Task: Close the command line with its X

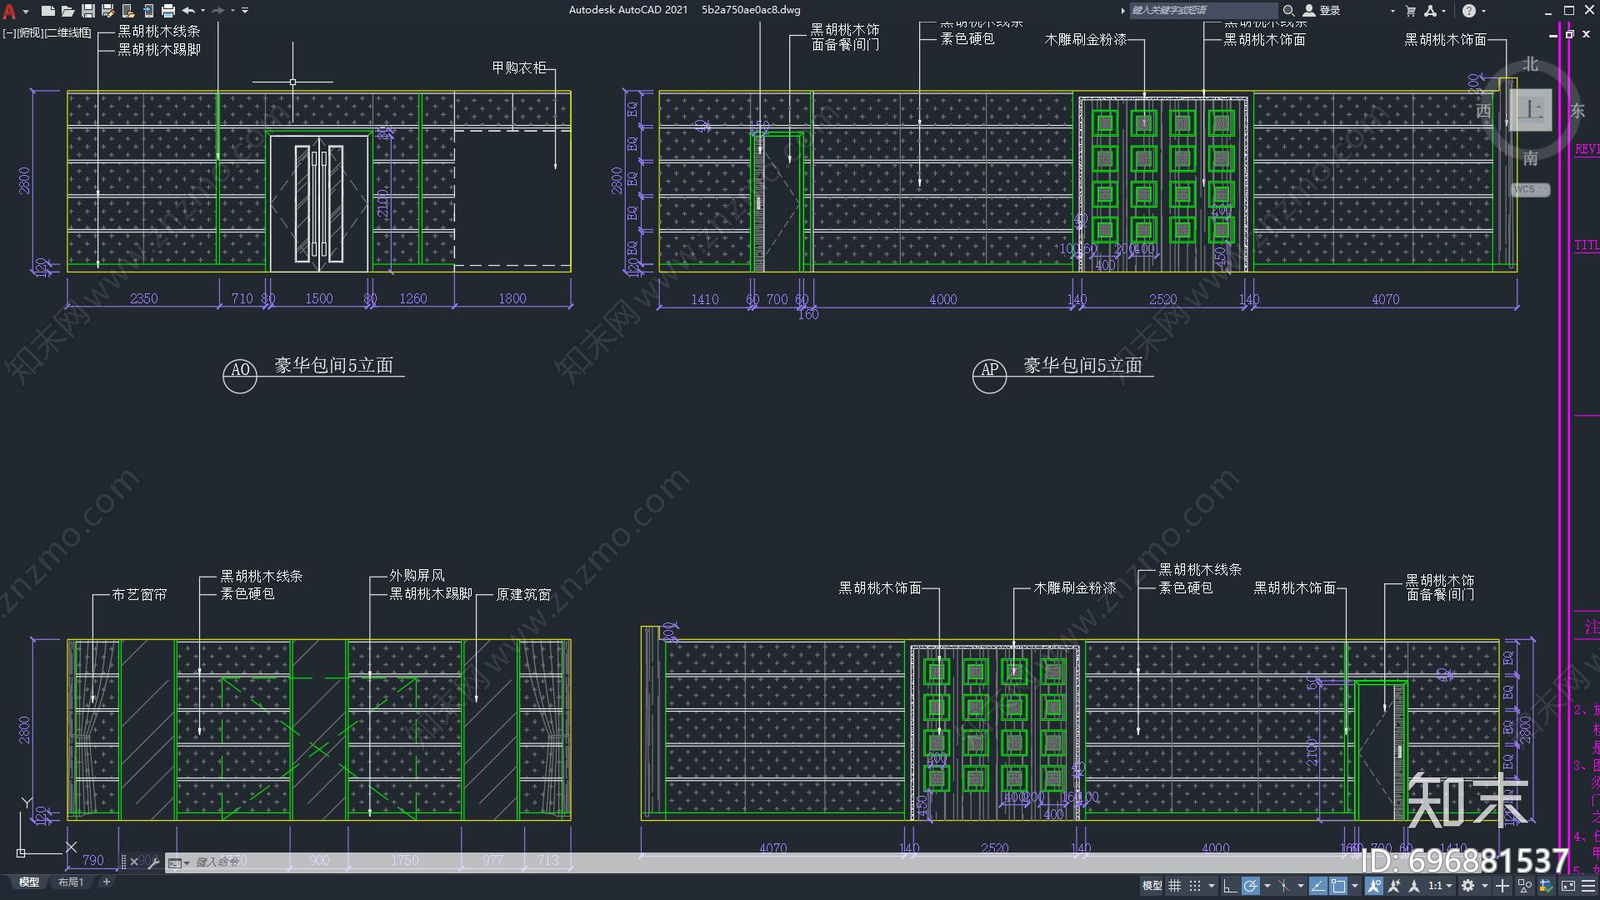Action: pos(134,862)
